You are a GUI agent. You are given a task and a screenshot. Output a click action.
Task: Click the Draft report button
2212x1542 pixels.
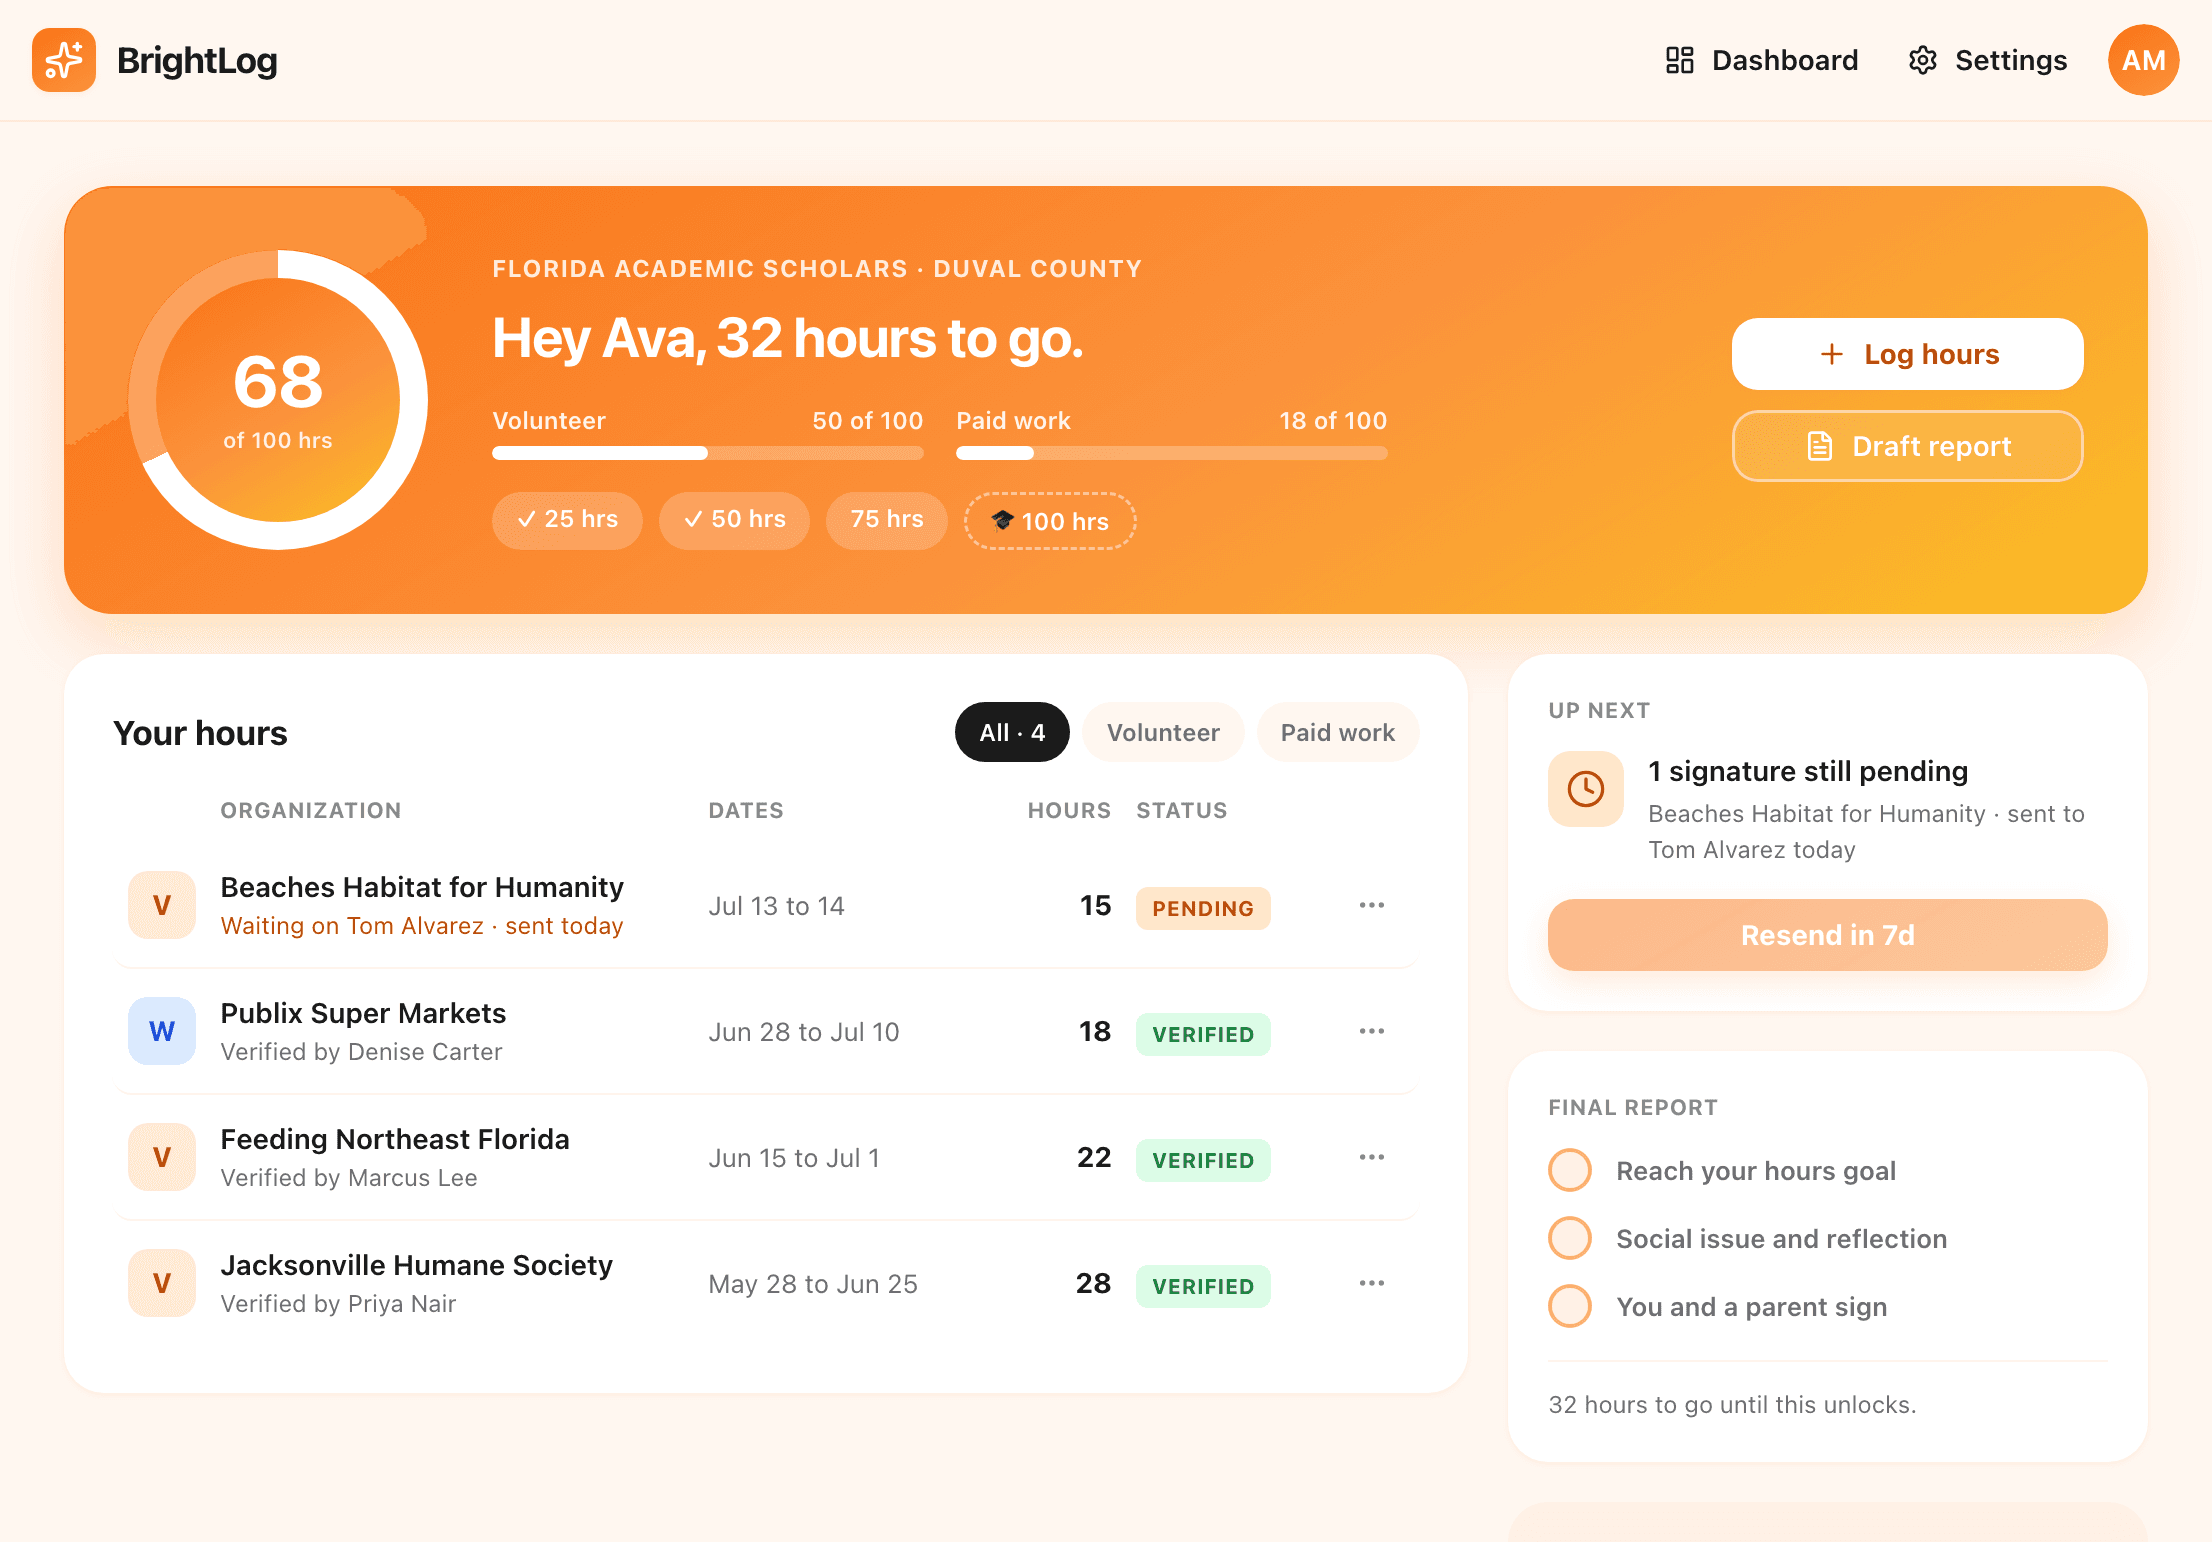[1908, 446]
